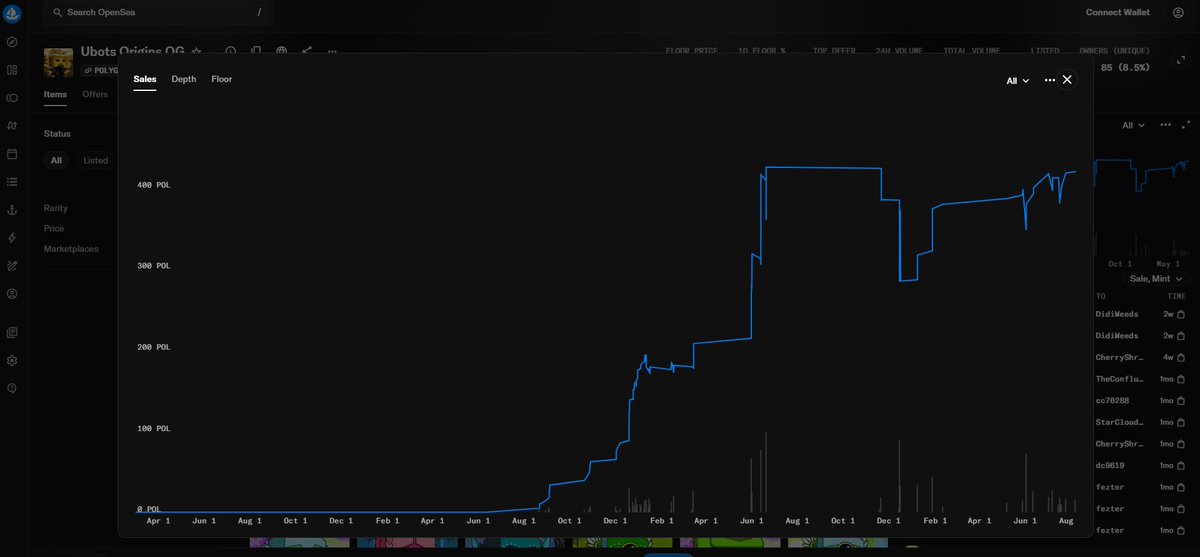
Task: Click the OpenSea logo in sidebar
Action: tap(12, 13)
